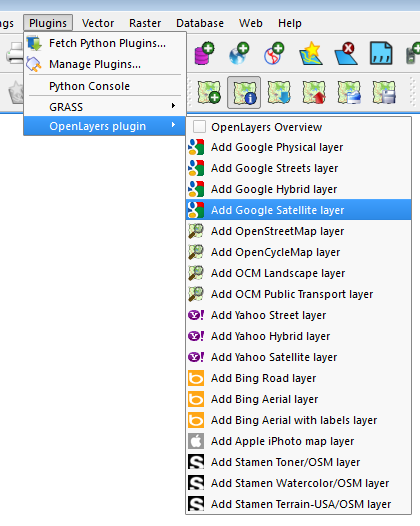420x526 pixels.
Task: Add Google Hybrid layer
Action: click(x=299, y=189)
